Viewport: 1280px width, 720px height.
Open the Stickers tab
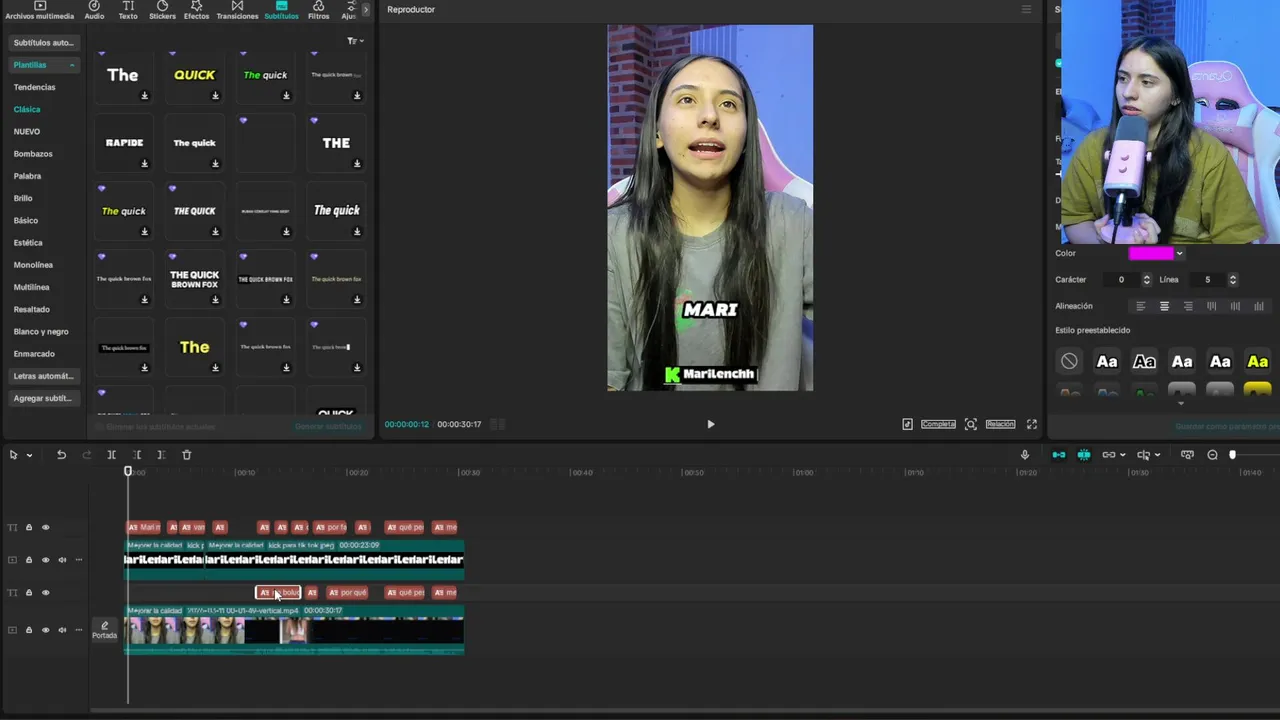tap(162, 11)
